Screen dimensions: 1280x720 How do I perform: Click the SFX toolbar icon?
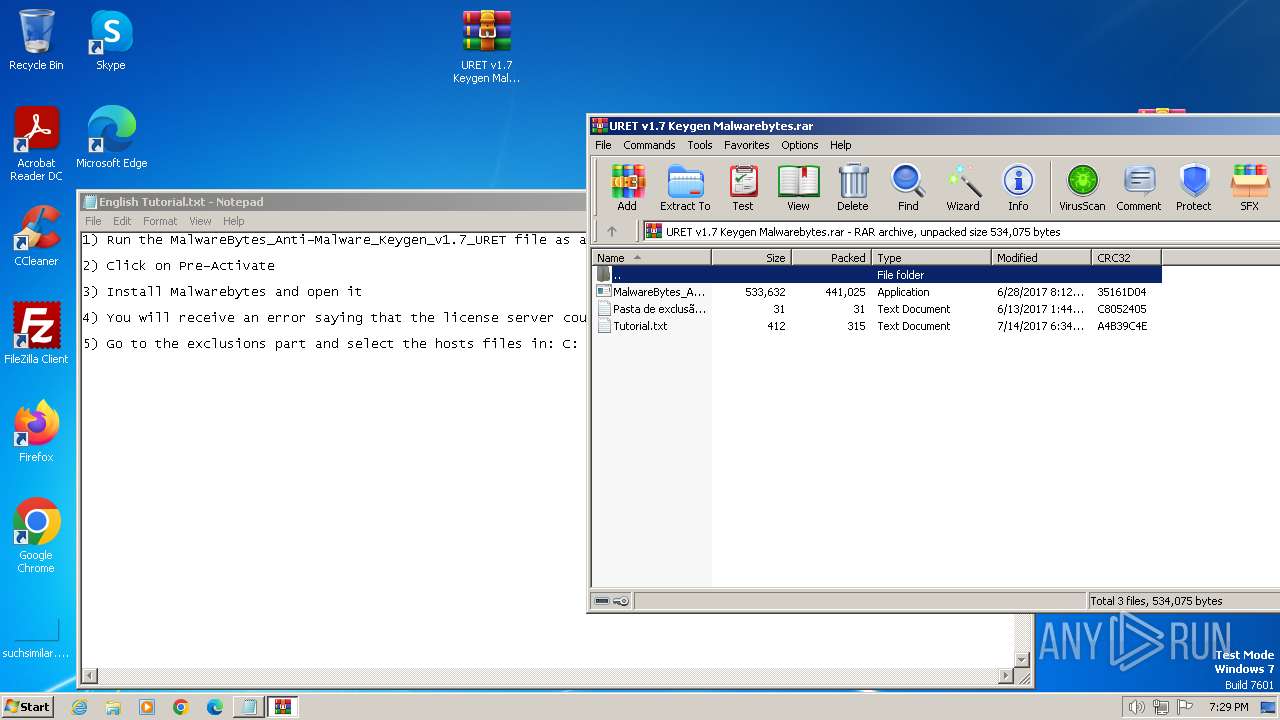1250,187
